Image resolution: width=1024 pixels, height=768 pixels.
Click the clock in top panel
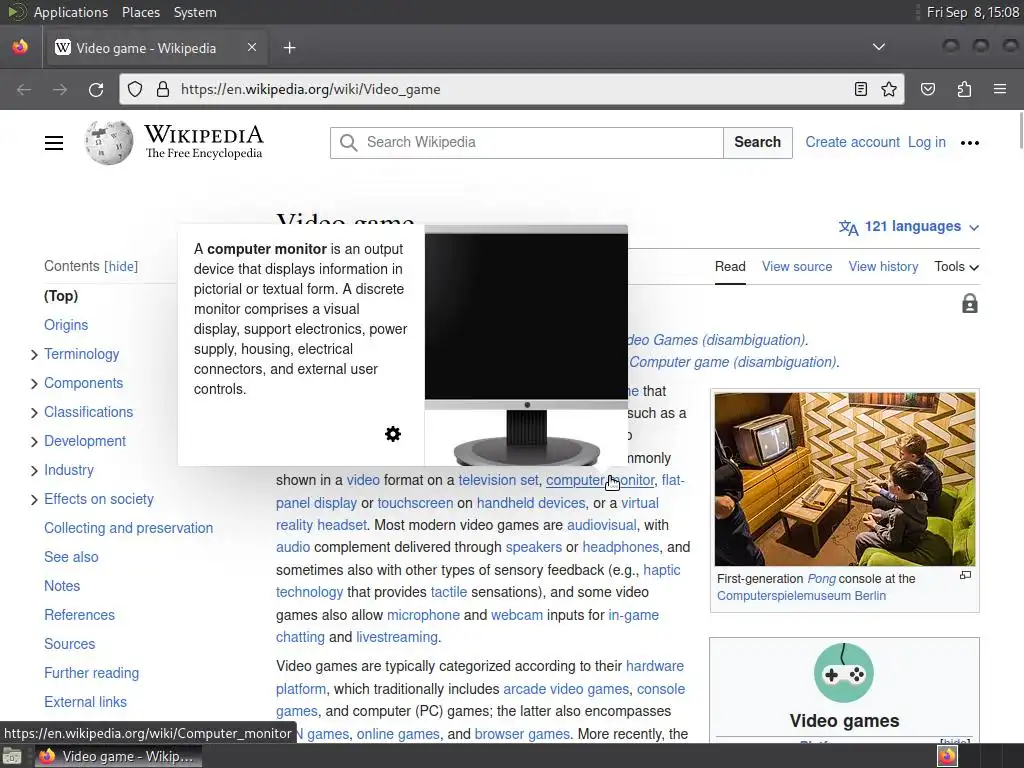(972, 12)
